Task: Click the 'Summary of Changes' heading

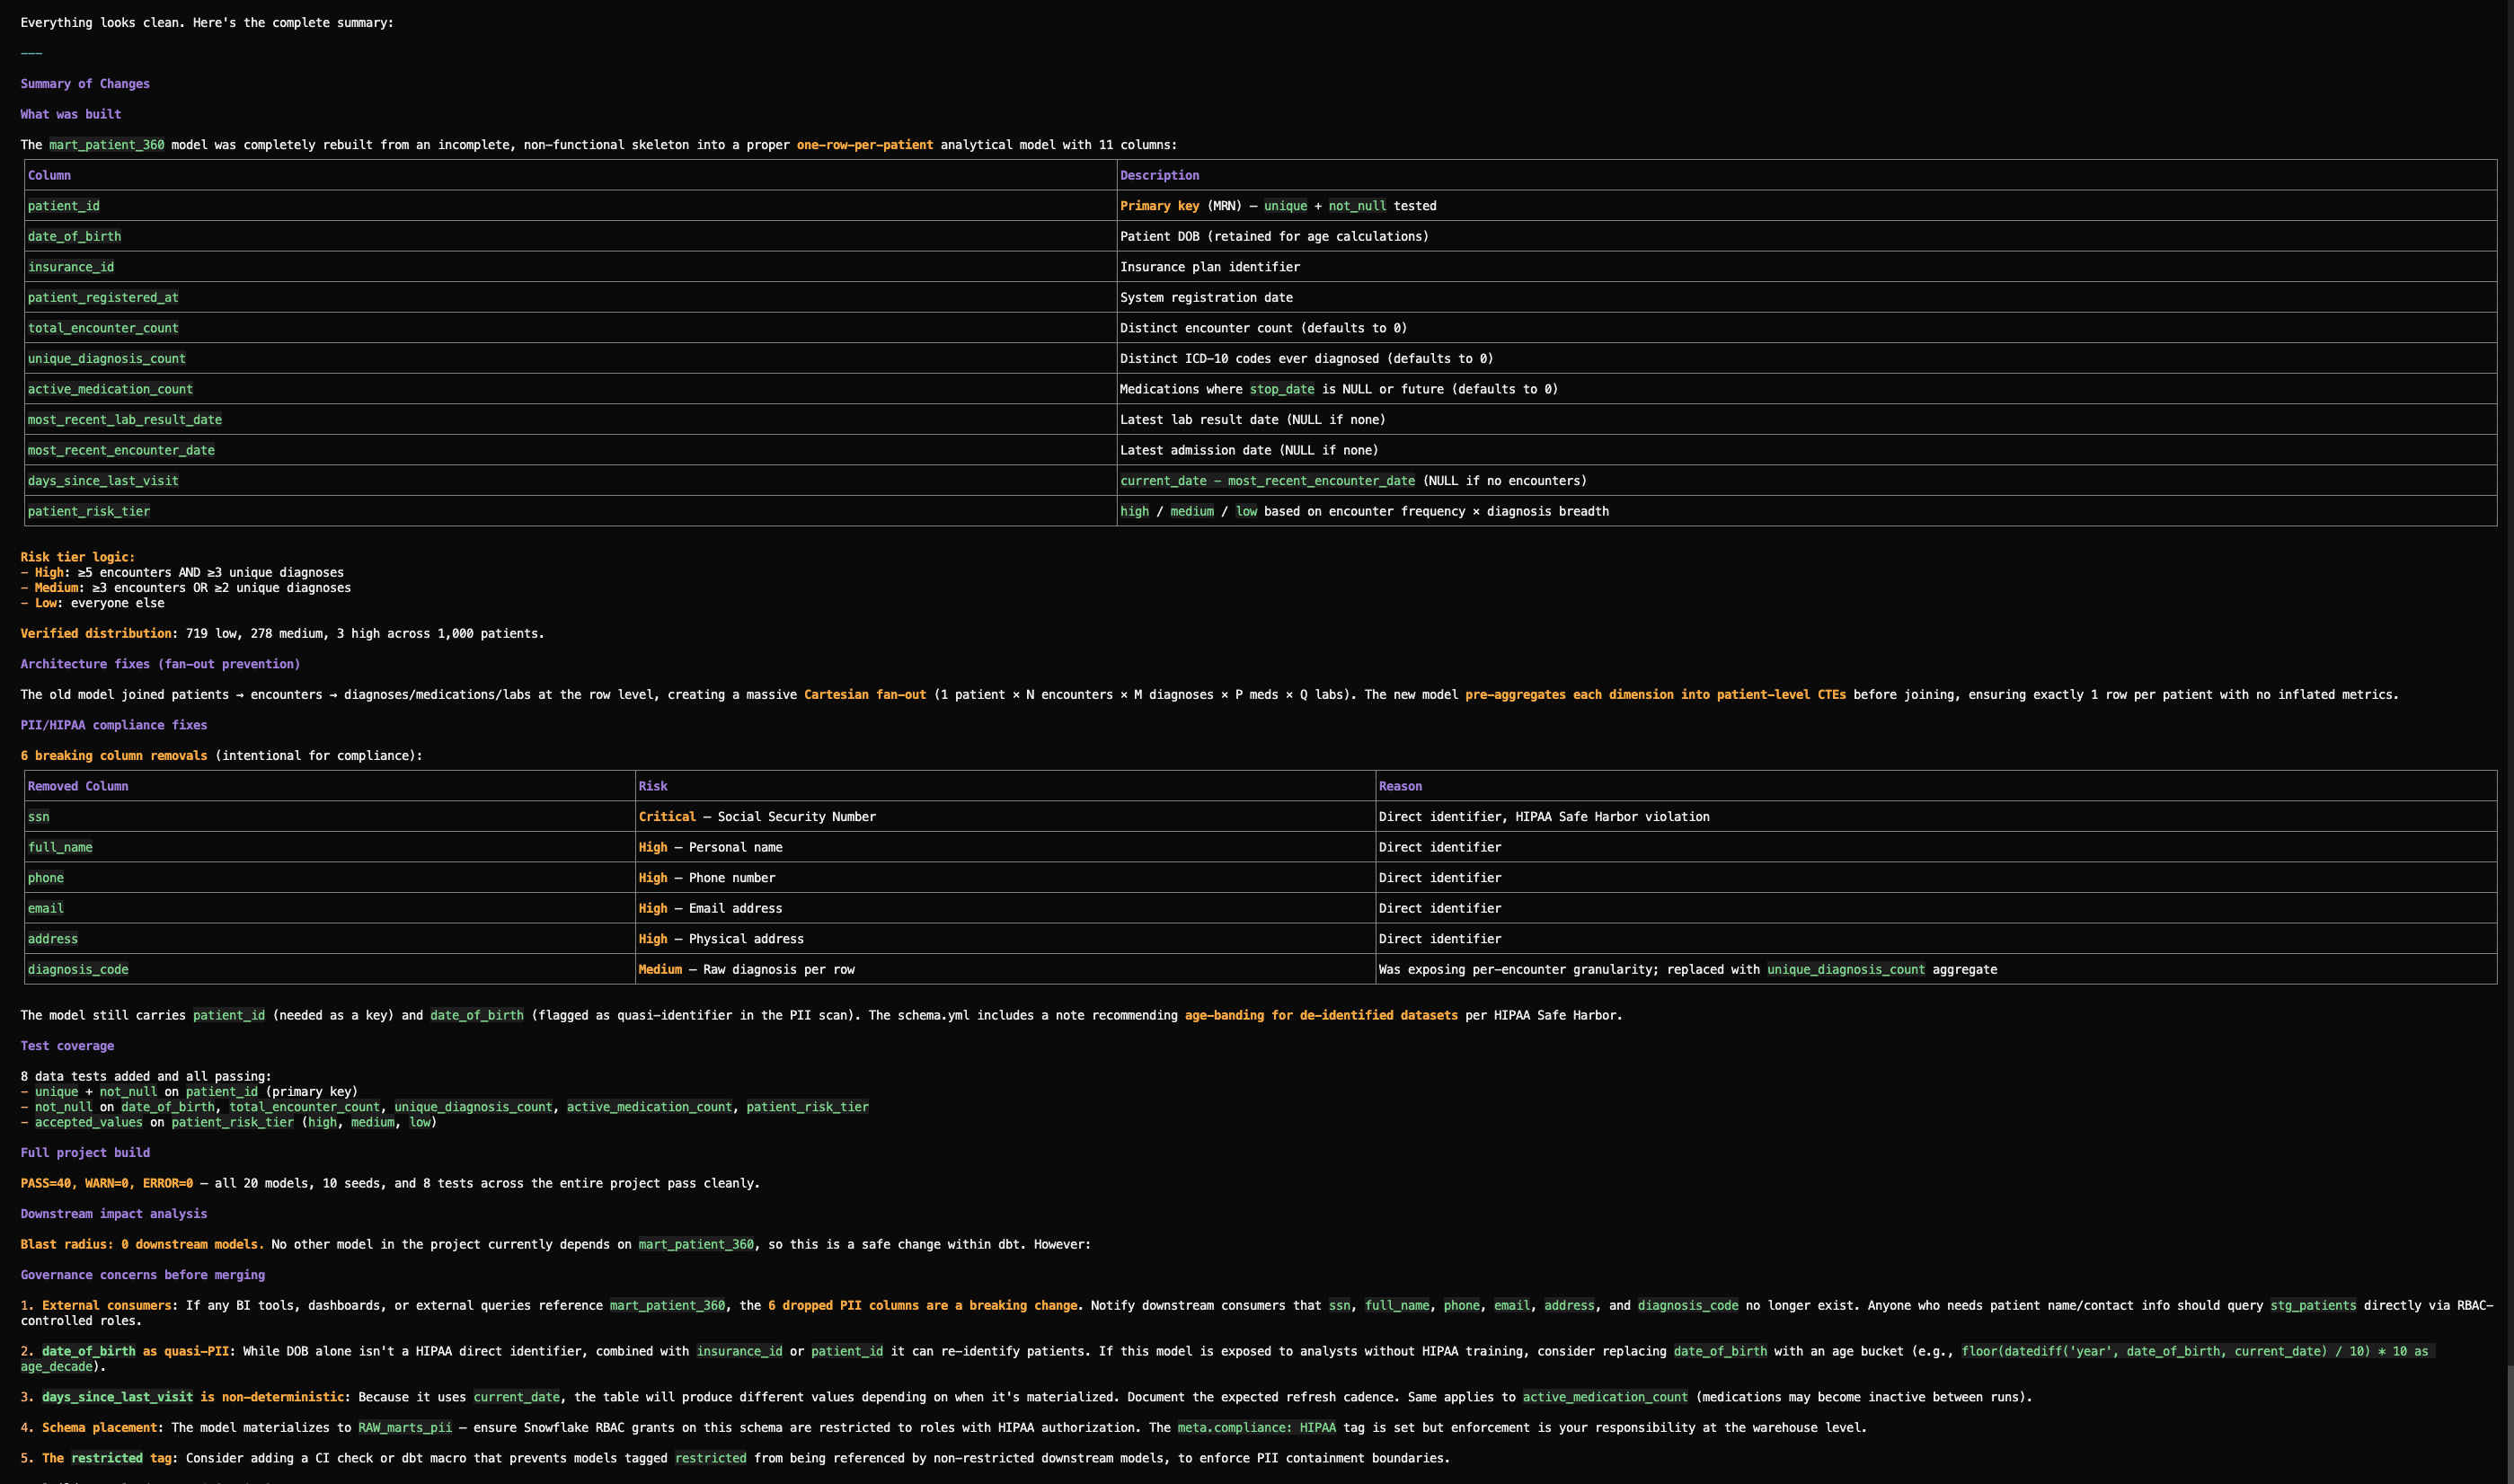Action: (x=85, y=84)
